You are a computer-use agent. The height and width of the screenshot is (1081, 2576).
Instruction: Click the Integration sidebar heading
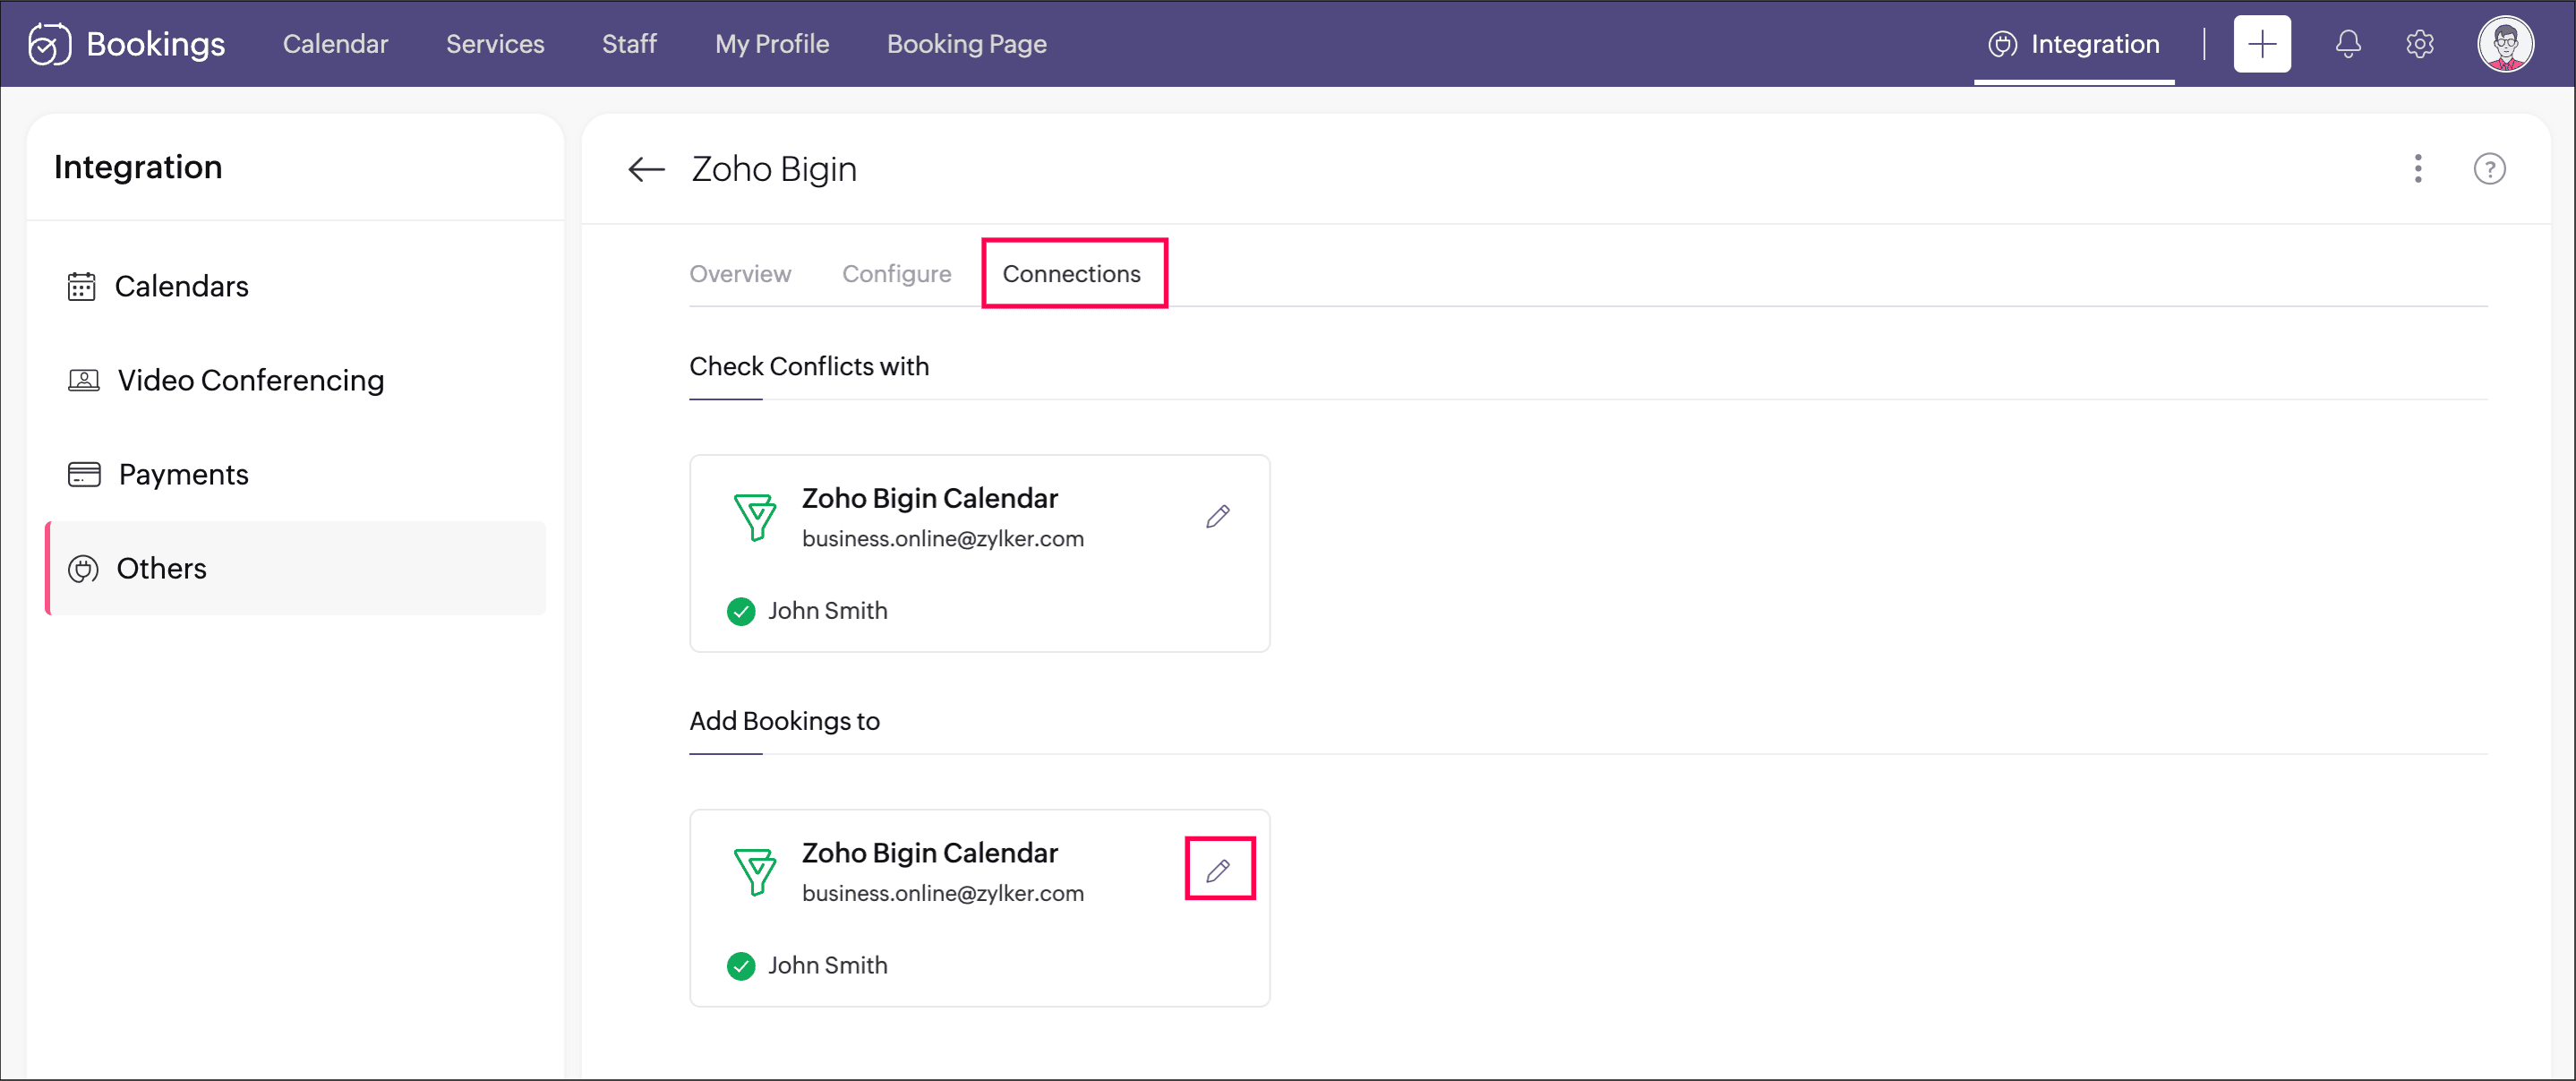tap(138, 167)
